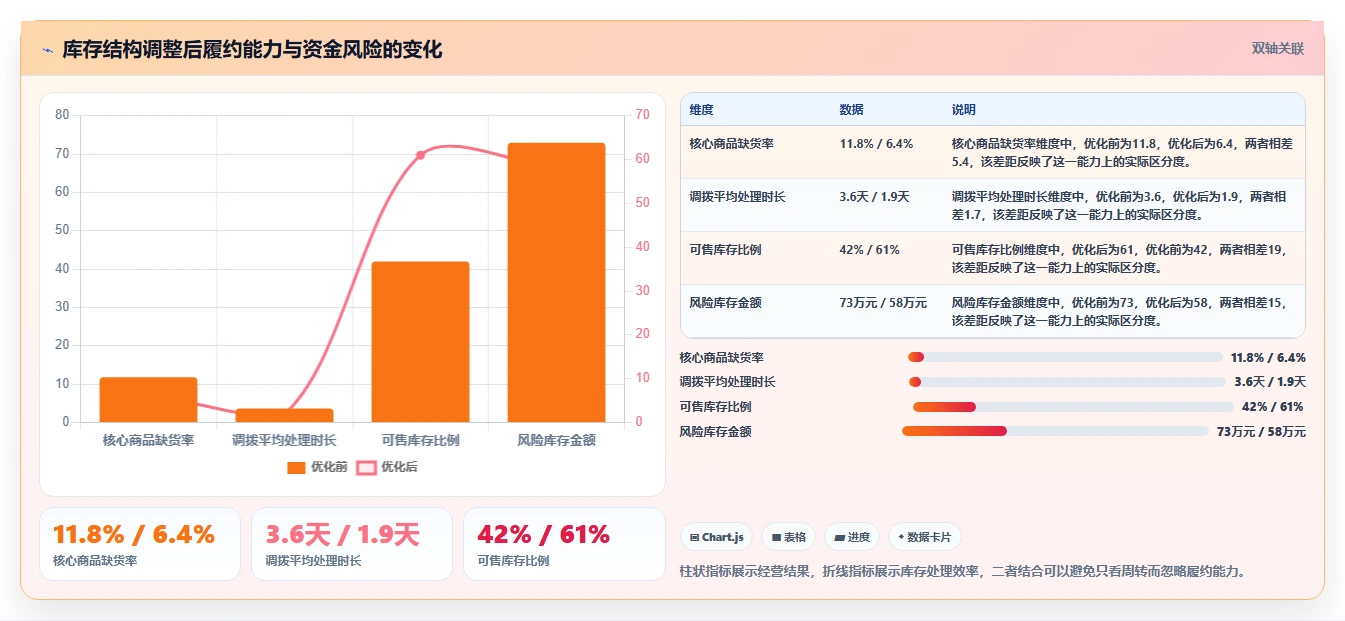
Task: Select the 进度 chip button
Action: (852, 537)
